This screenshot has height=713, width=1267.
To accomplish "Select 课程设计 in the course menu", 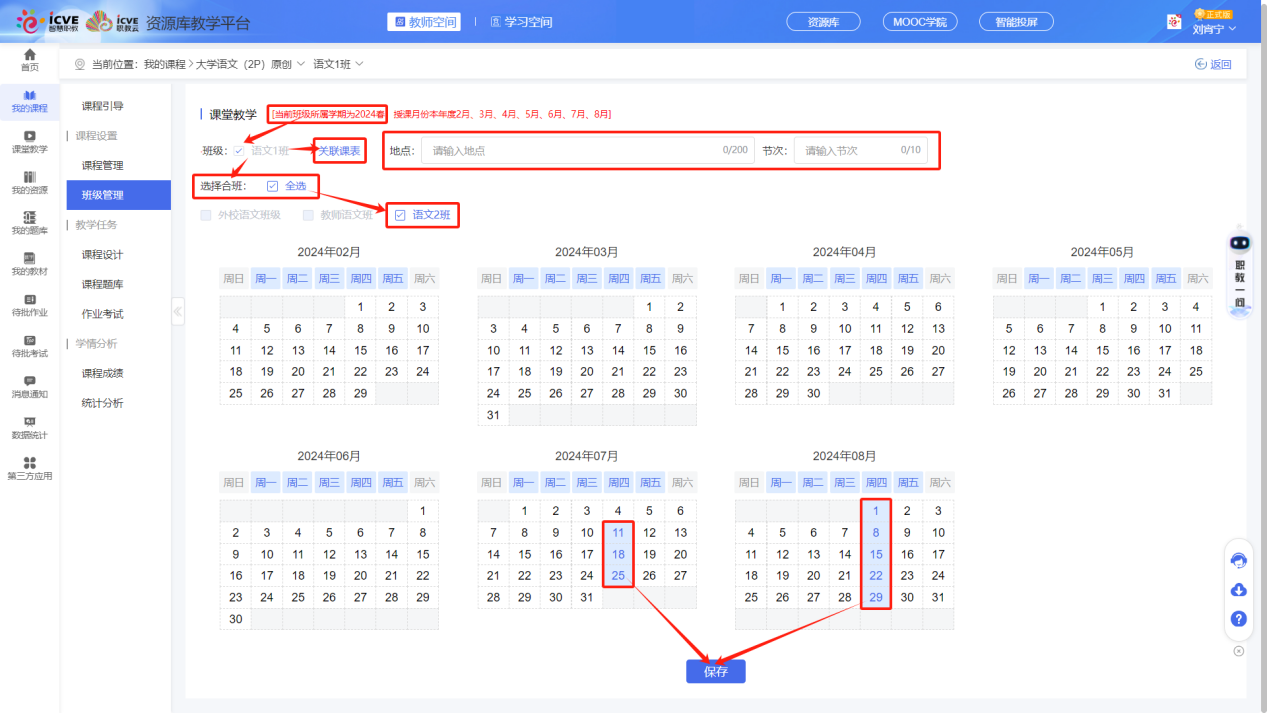I will 102,255.
